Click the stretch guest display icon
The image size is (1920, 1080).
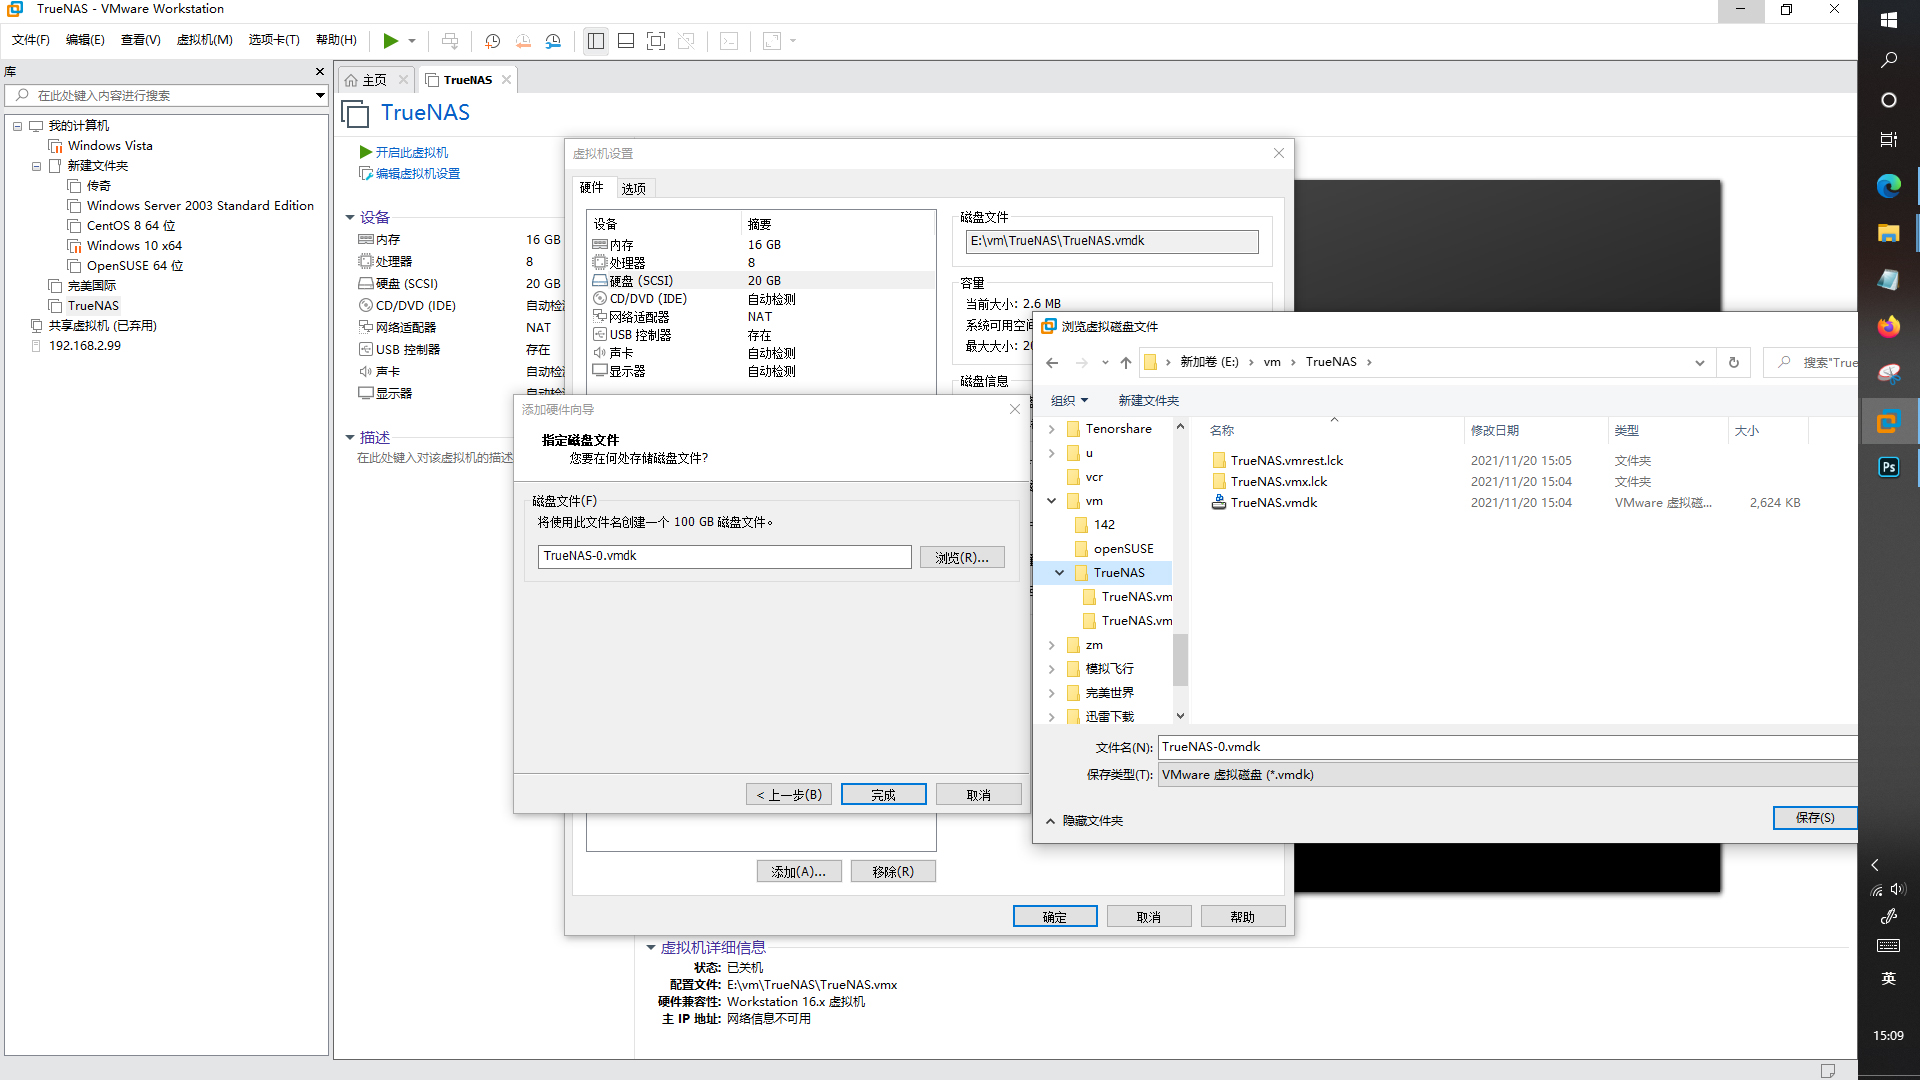point(772,41)
